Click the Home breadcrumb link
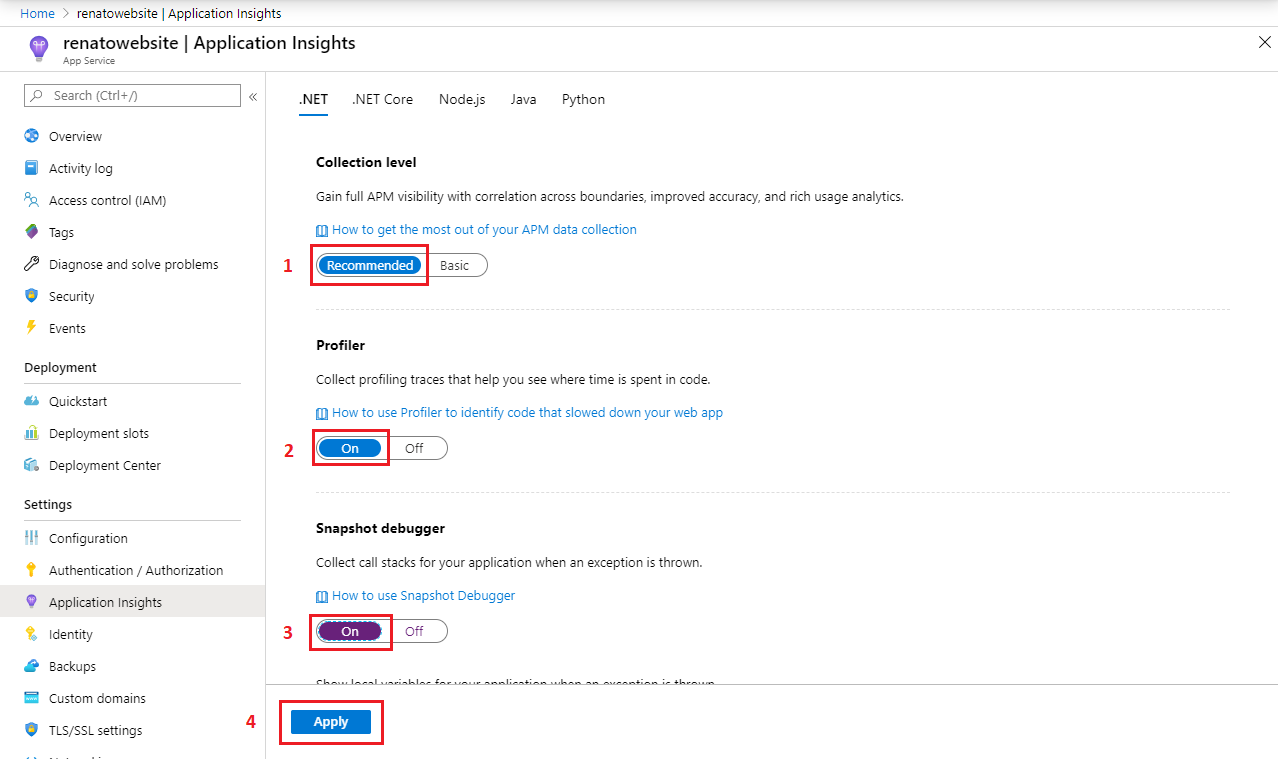This screenshot has width=1278, height=759. [37, 13]
